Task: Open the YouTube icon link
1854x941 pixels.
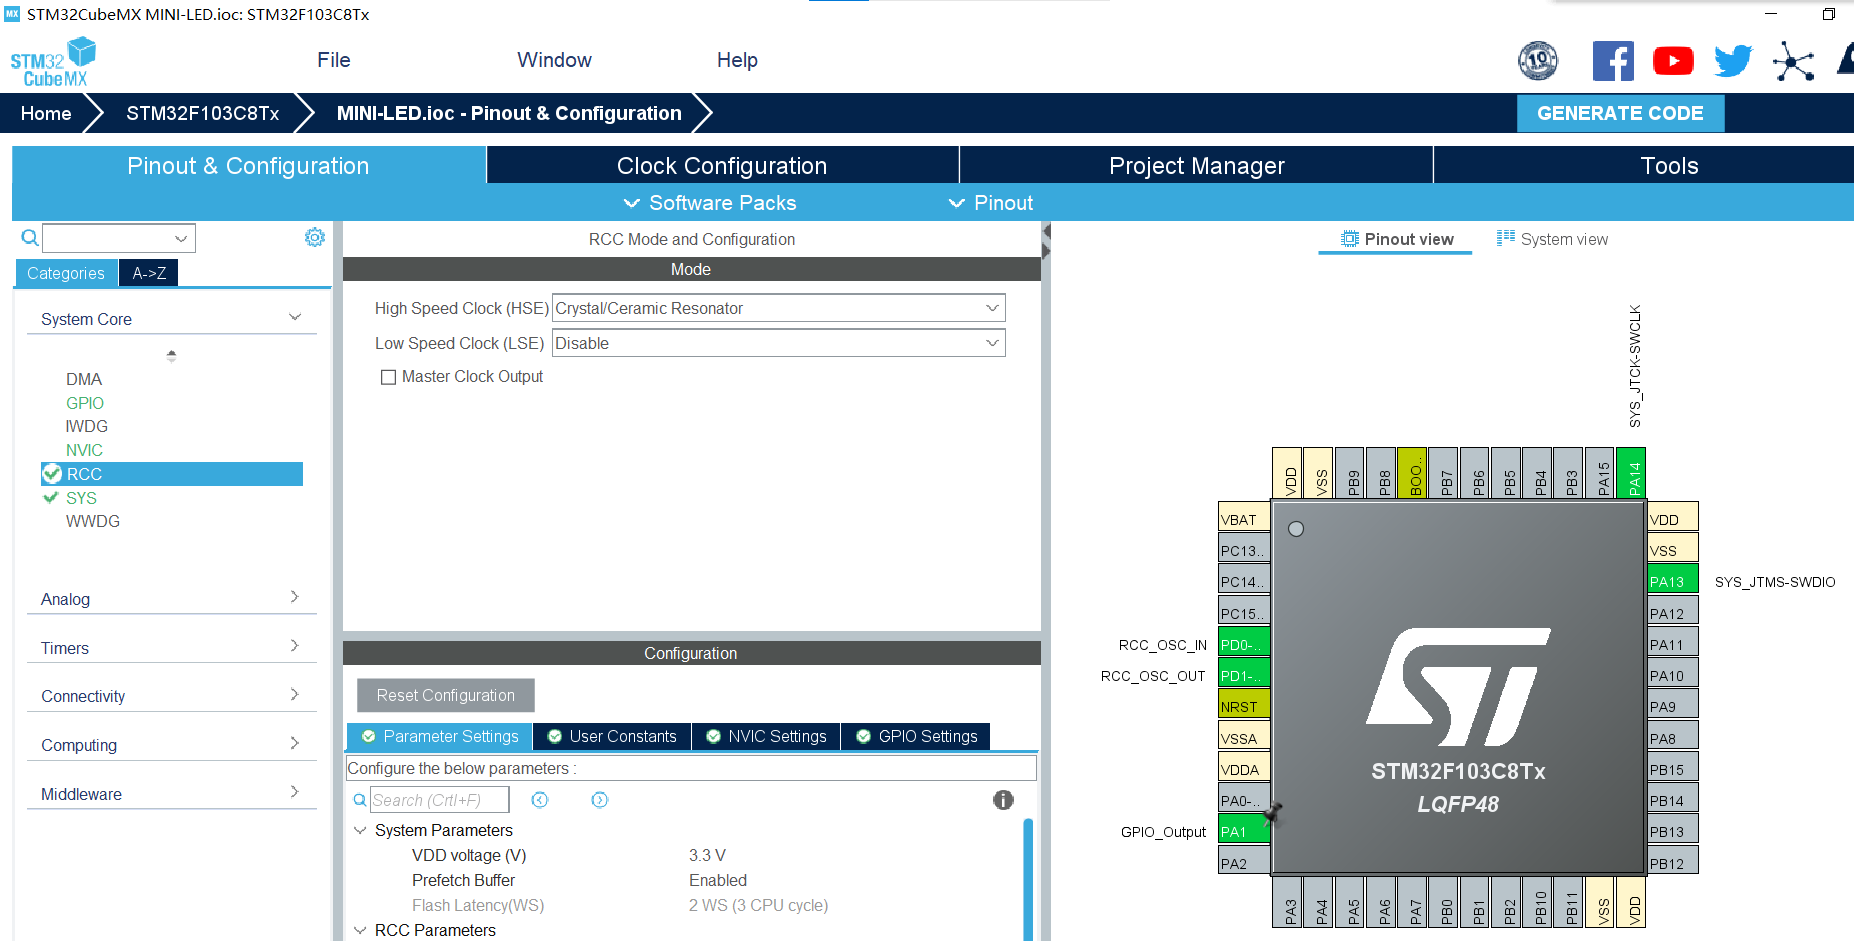Action: [x=1673, y=61]
